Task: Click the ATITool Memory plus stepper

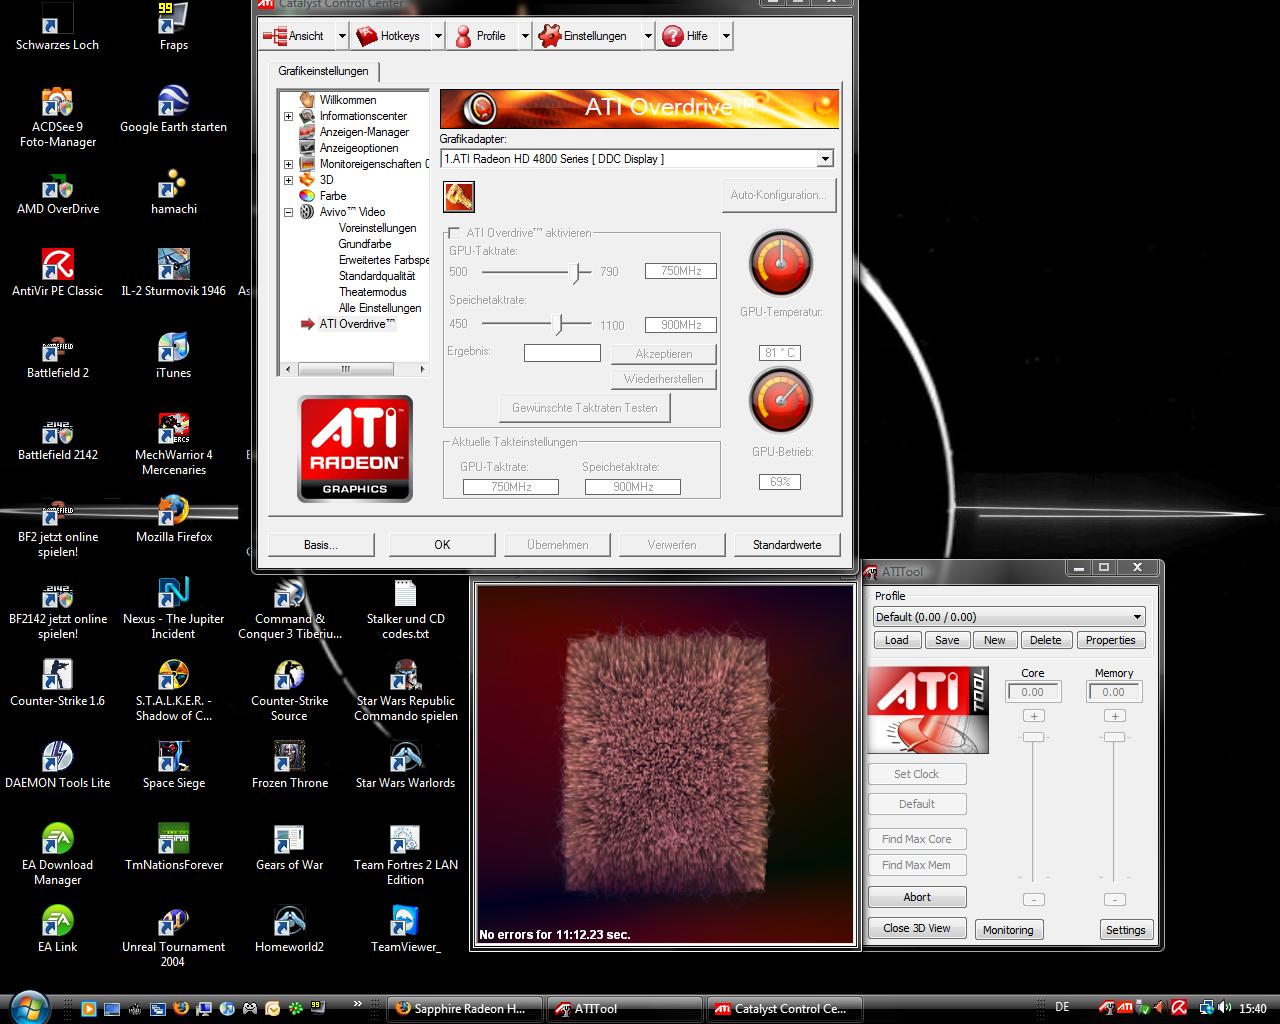Action: click(x=1115, y=716)
